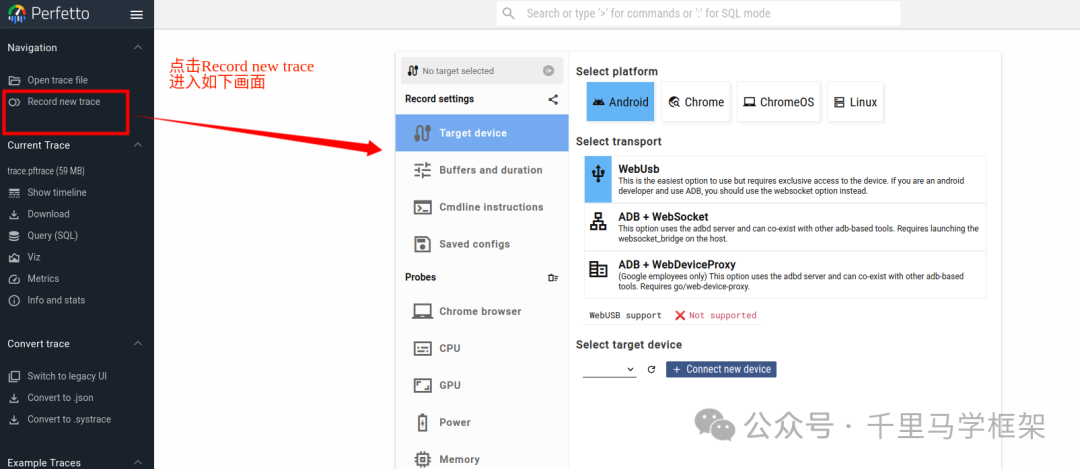Click the Linux platform icon
This screenshot has width=1080, height=469.
(x=839, y=102)
